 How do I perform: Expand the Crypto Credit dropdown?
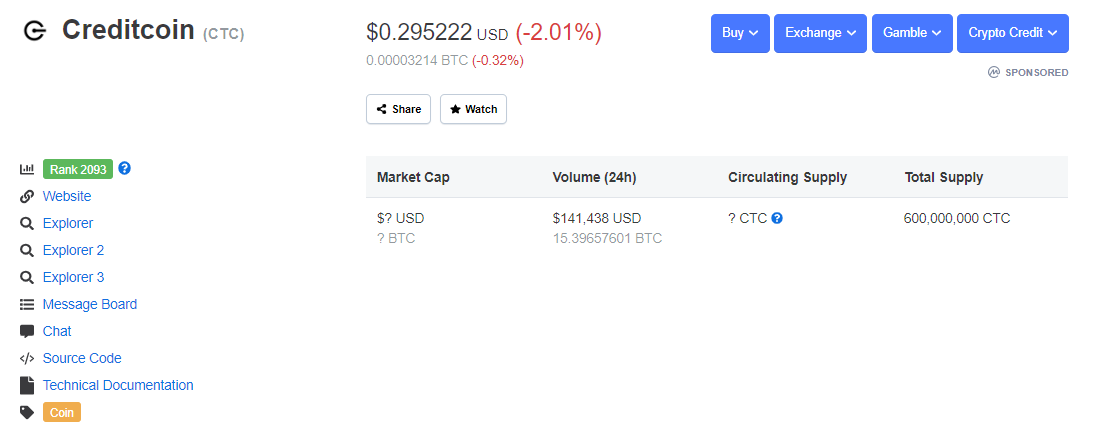tap(1012, 33)
